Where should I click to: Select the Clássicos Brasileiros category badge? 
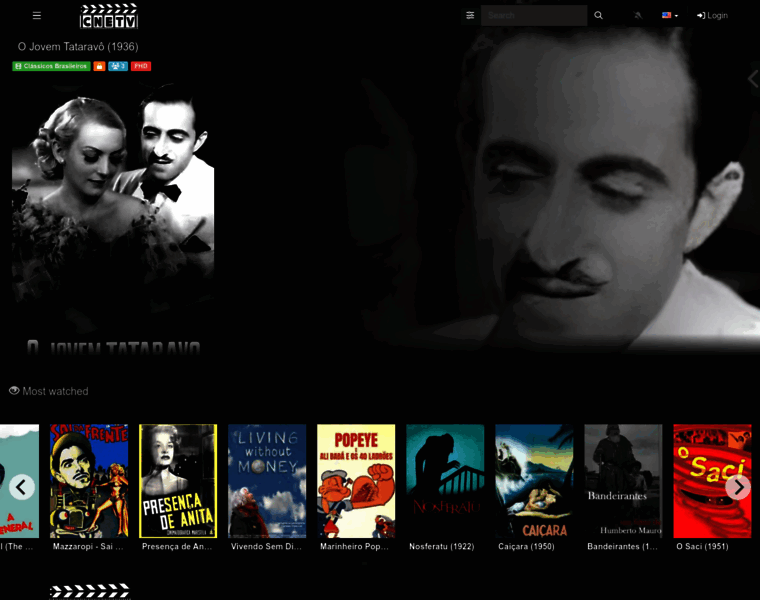[x=51, y=66]
